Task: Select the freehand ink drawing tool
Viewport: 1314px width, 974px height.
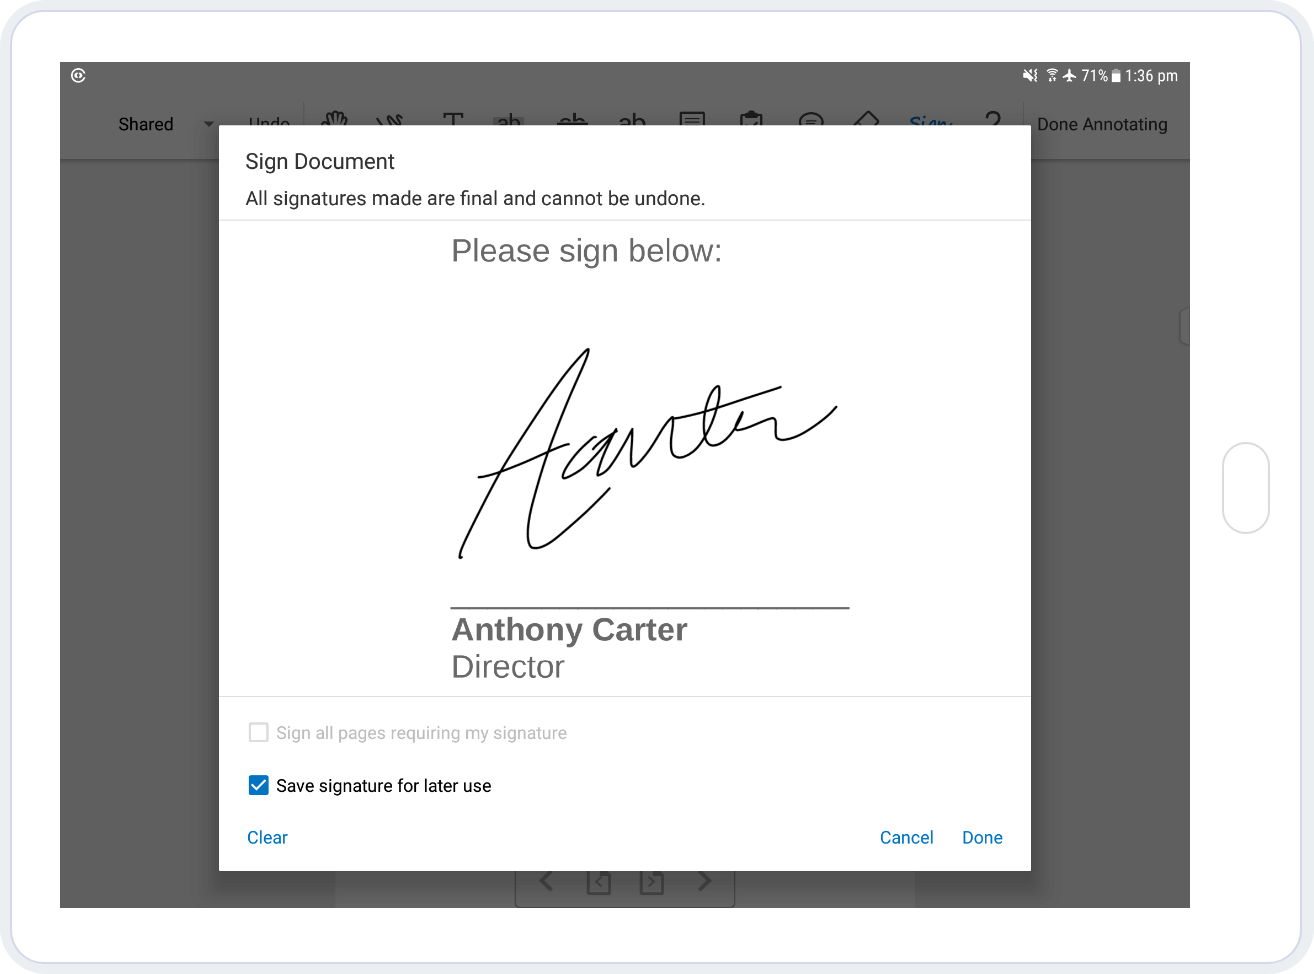Action: coord(390,120)
